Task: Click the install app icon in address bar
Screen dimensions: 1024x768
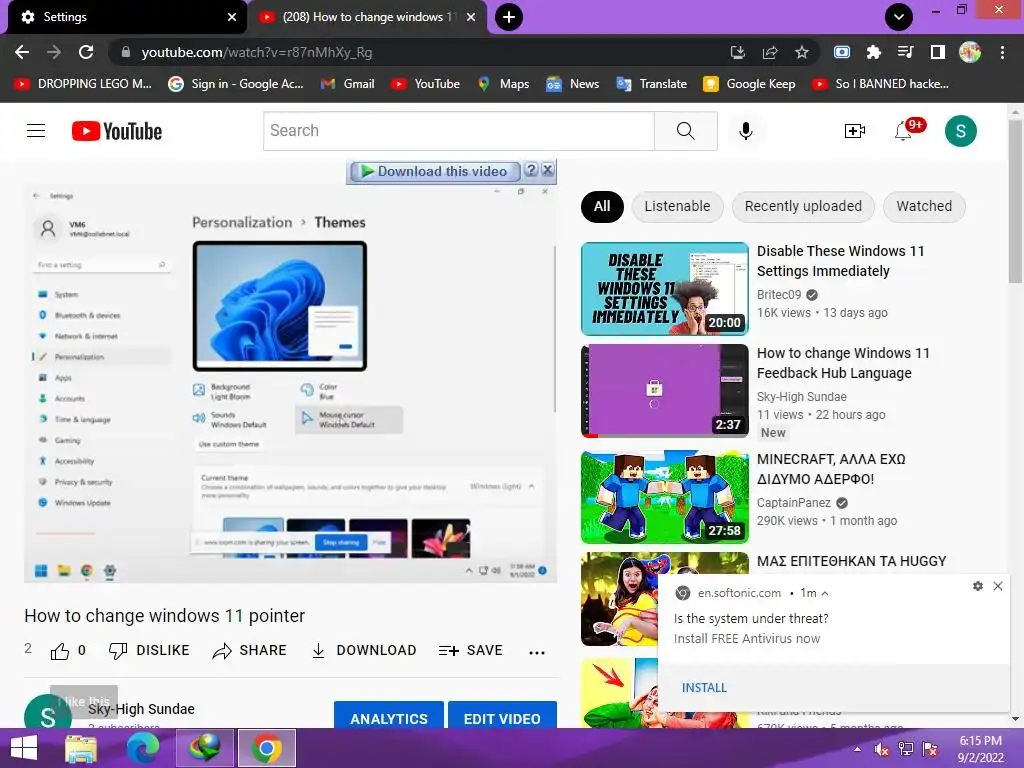Action: (738, 52)
